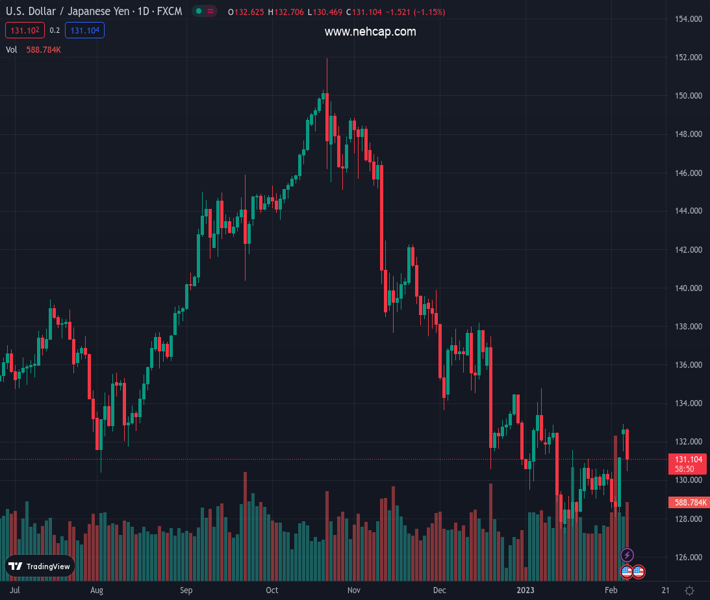Click the TradingView logo badge

(x=40, y=566)
